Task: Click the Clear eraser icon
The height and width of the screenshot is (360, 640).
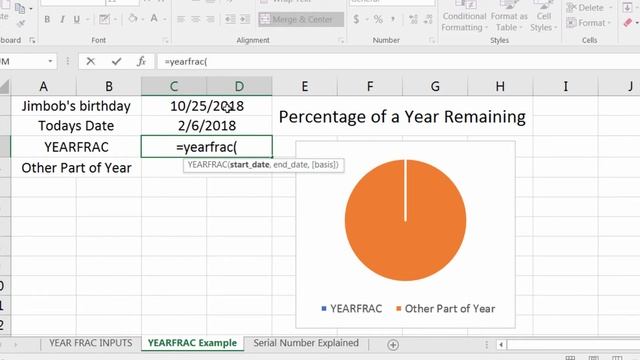Action: (x=628, y=23)
